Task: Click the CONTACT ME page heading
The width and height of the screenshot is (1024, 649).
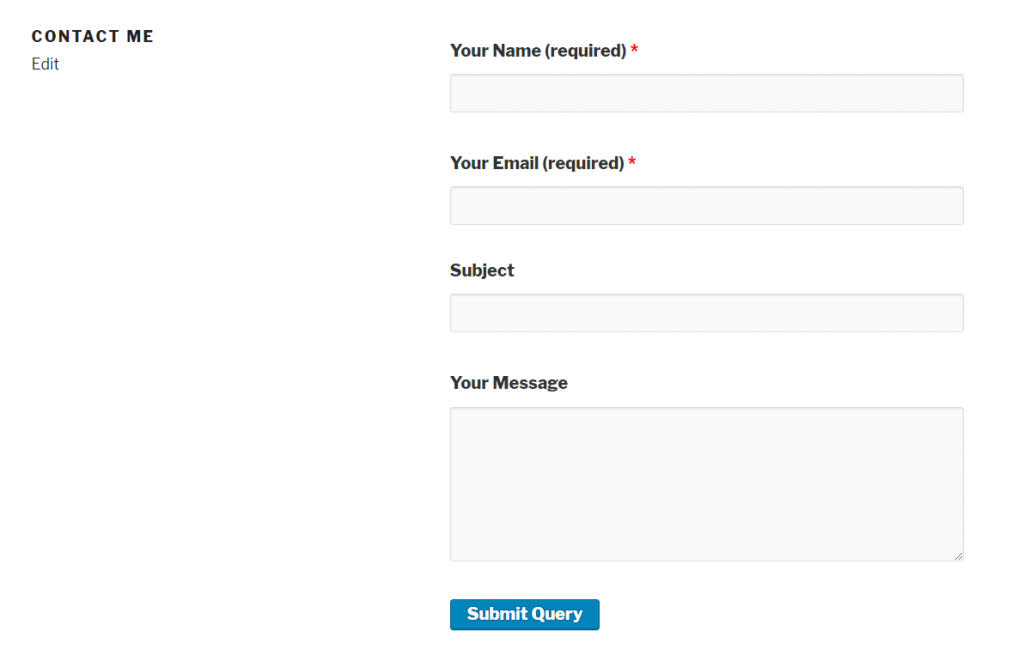Action: tap(92, 36)
